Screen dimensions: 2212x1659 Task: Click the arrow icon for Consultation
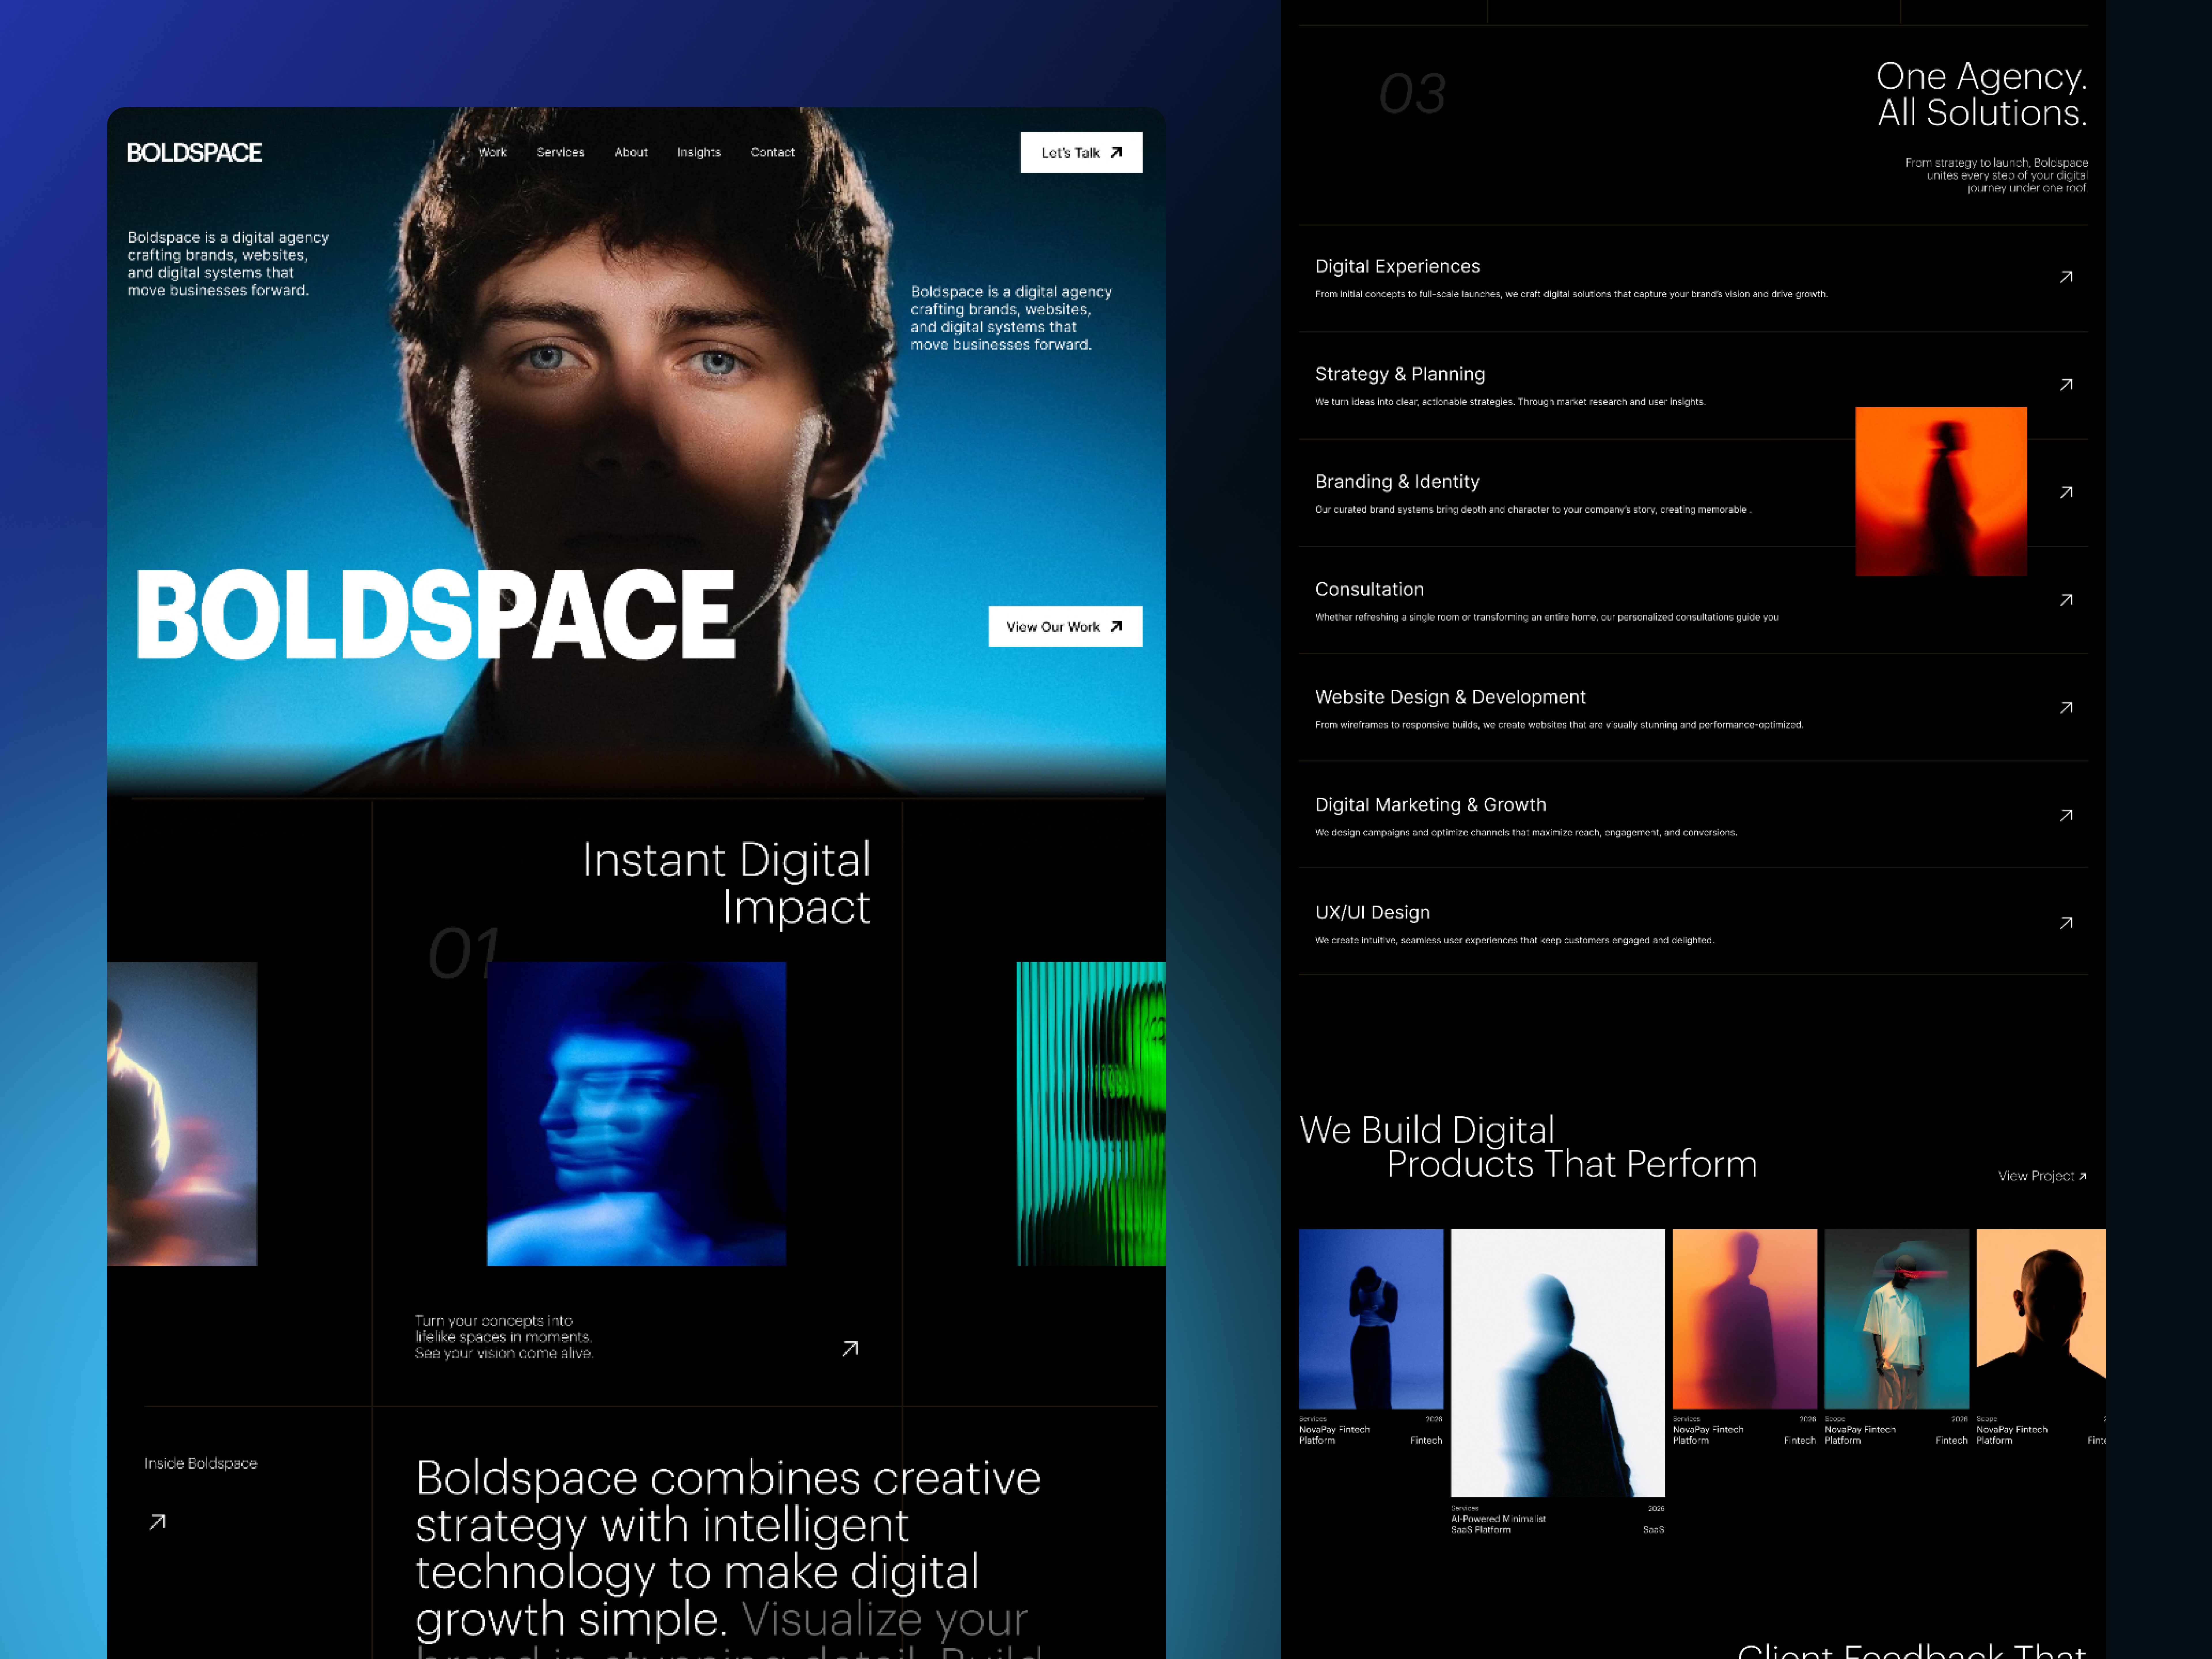(2066, 600)
